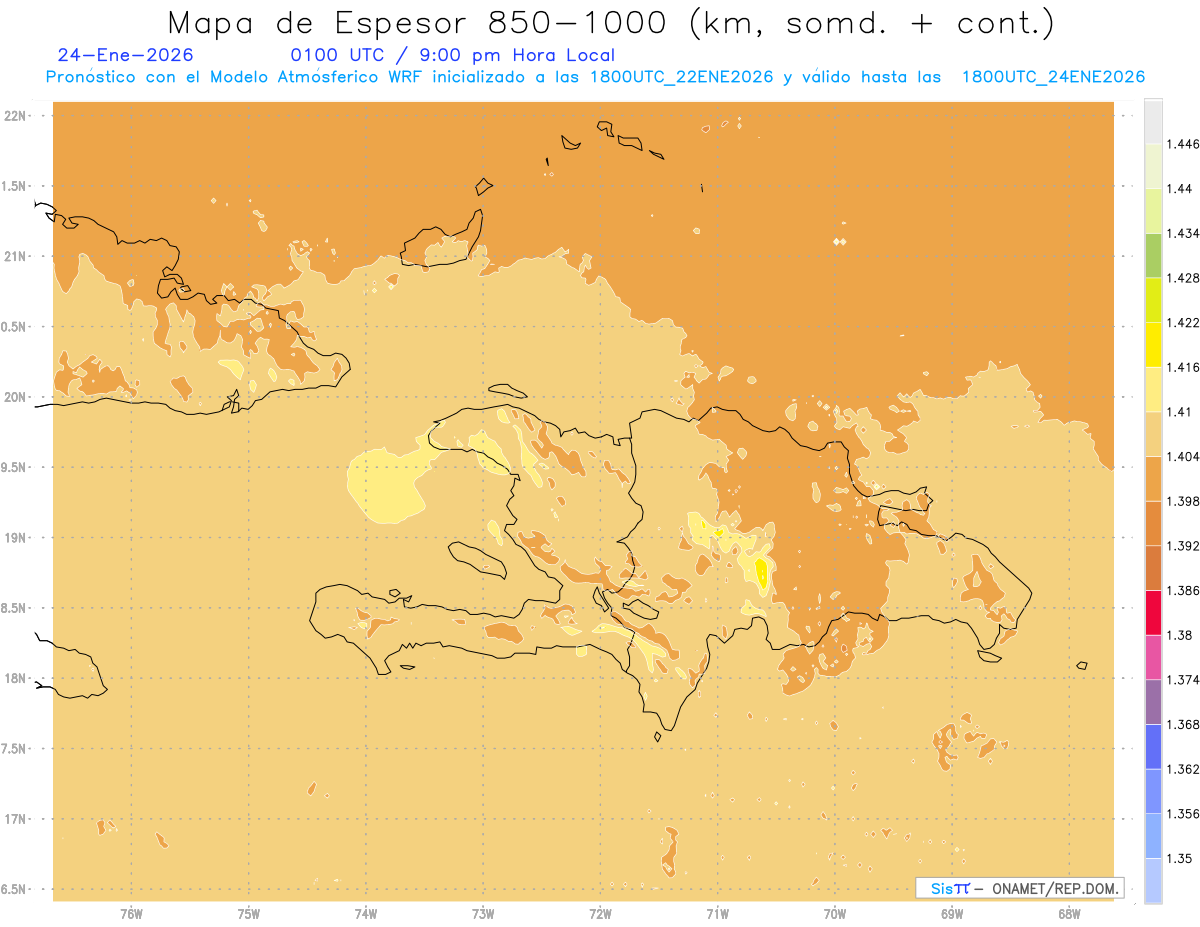
Task: Click legend value '1.398'
Action: coord(1183,501)
